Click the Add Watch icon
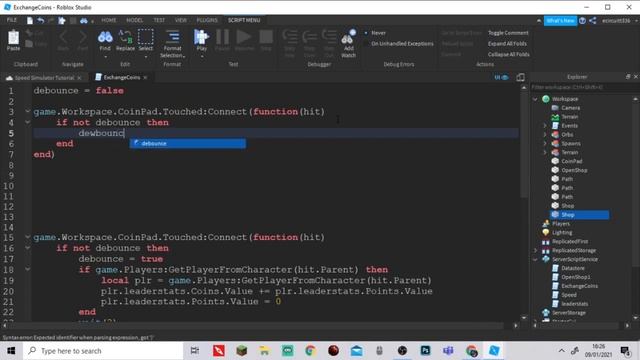This screenshot has width=640, height=360. click(x=348, y=38)
